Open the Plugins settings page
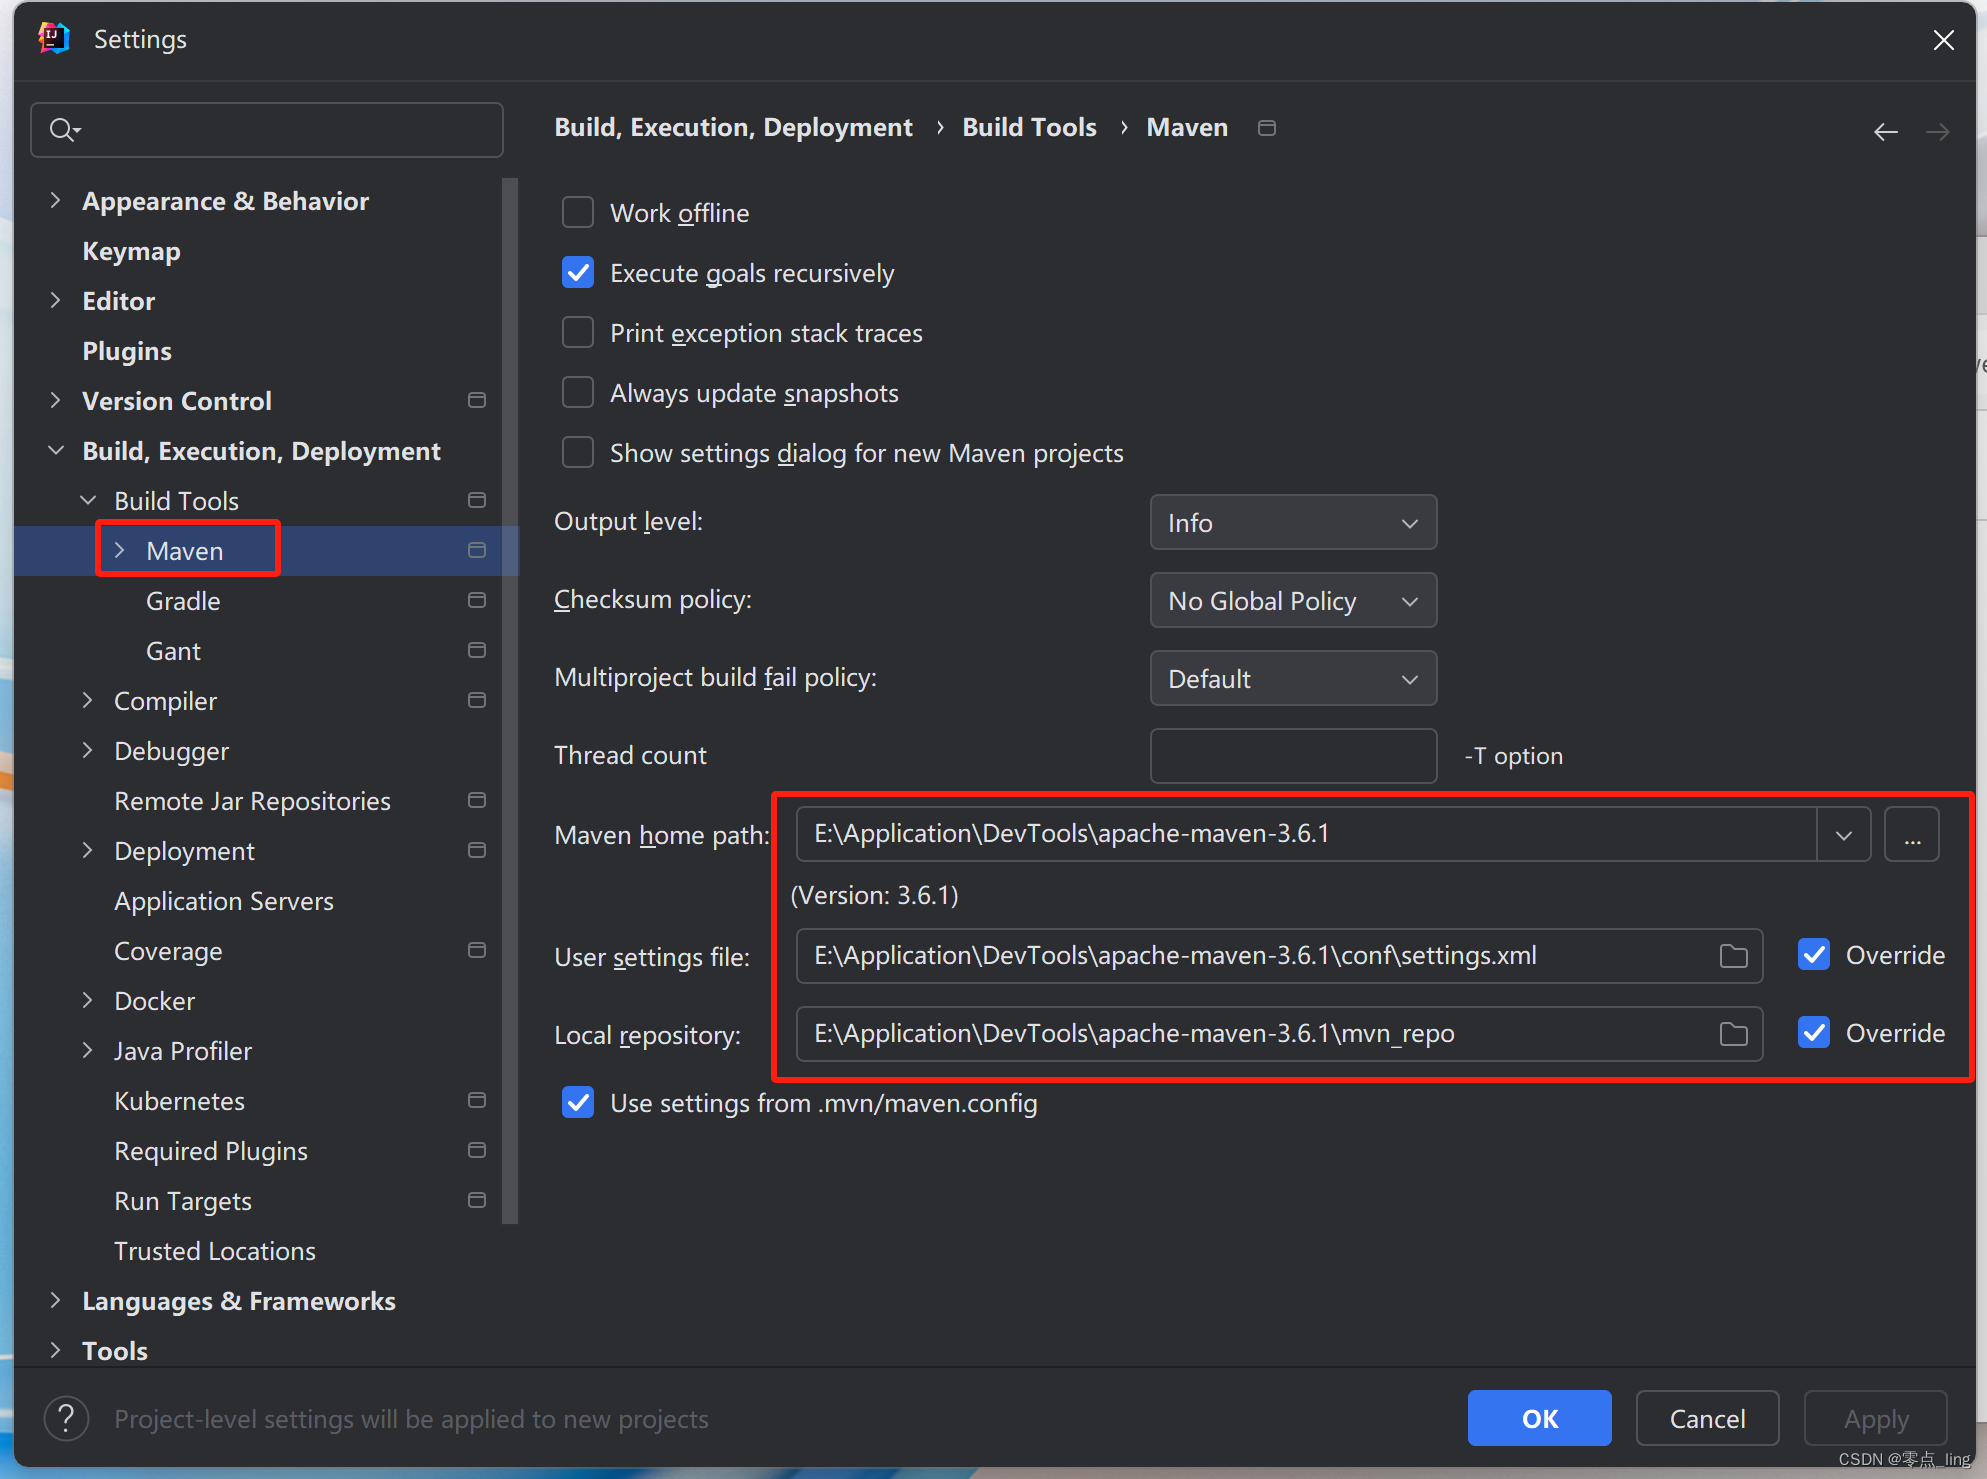1987x1479 pixels. 127,351
